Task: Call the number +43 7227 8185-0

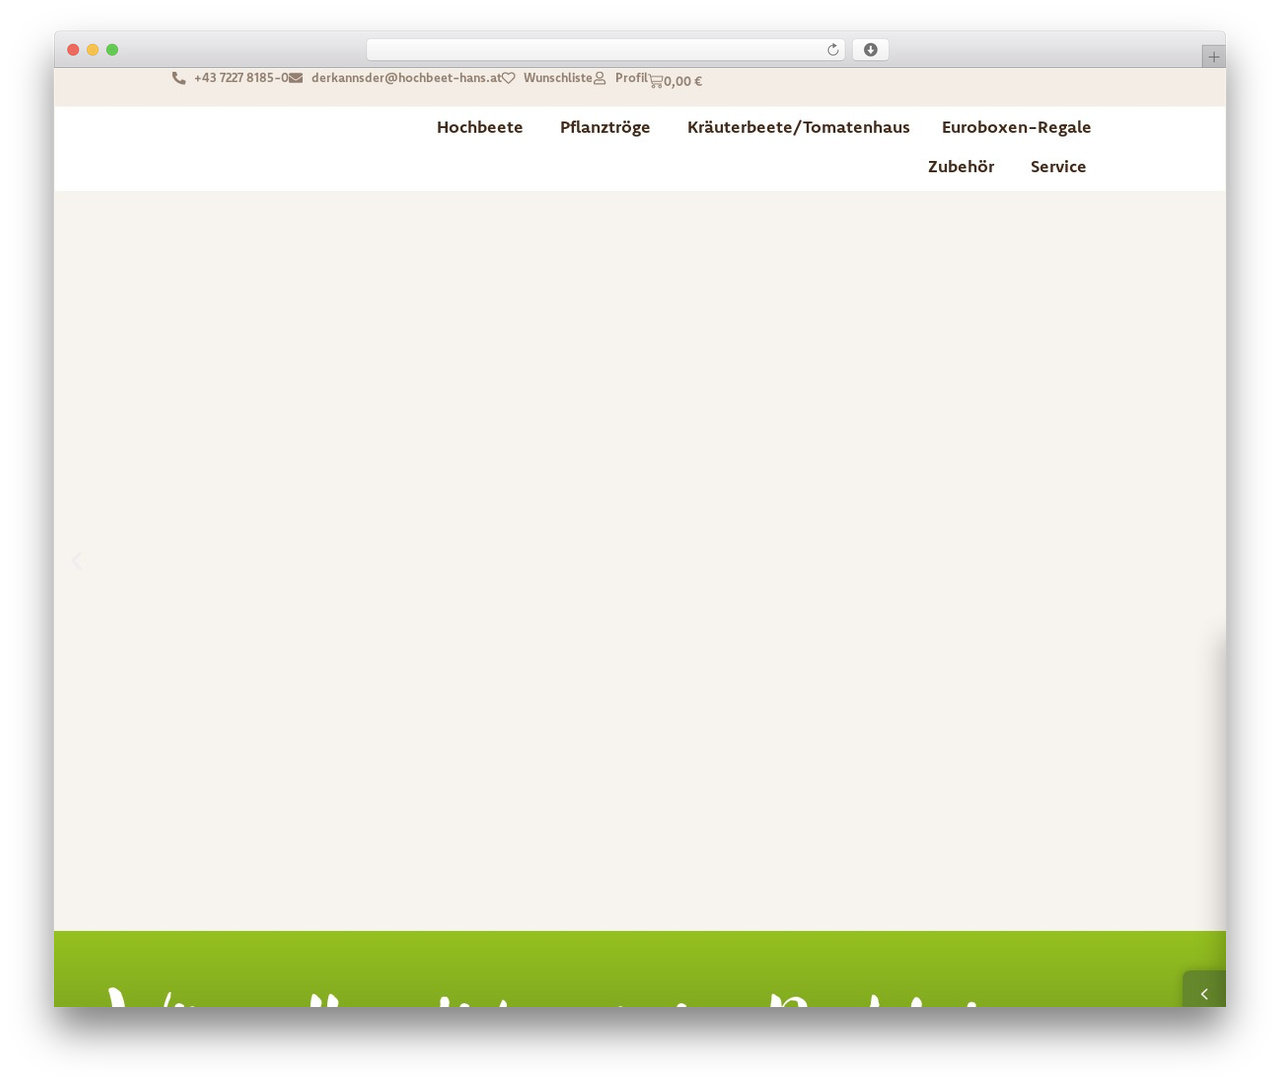Action: point(241,78)
